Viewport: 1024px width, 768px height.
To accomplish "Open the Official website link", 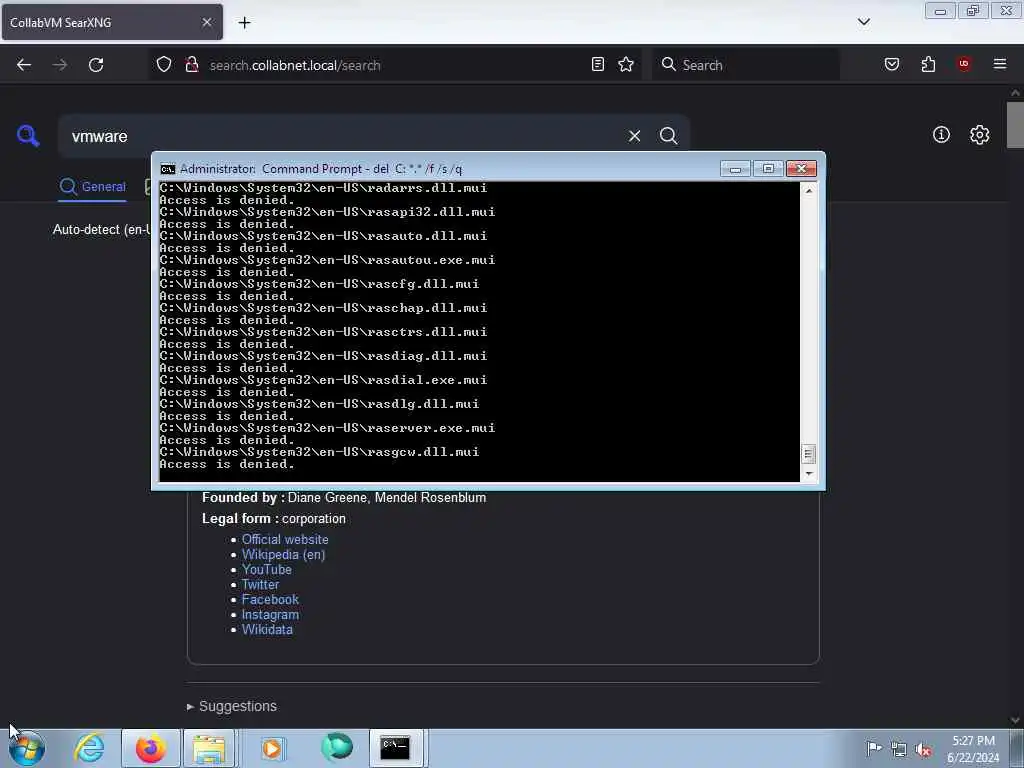I will click(285, 539).
